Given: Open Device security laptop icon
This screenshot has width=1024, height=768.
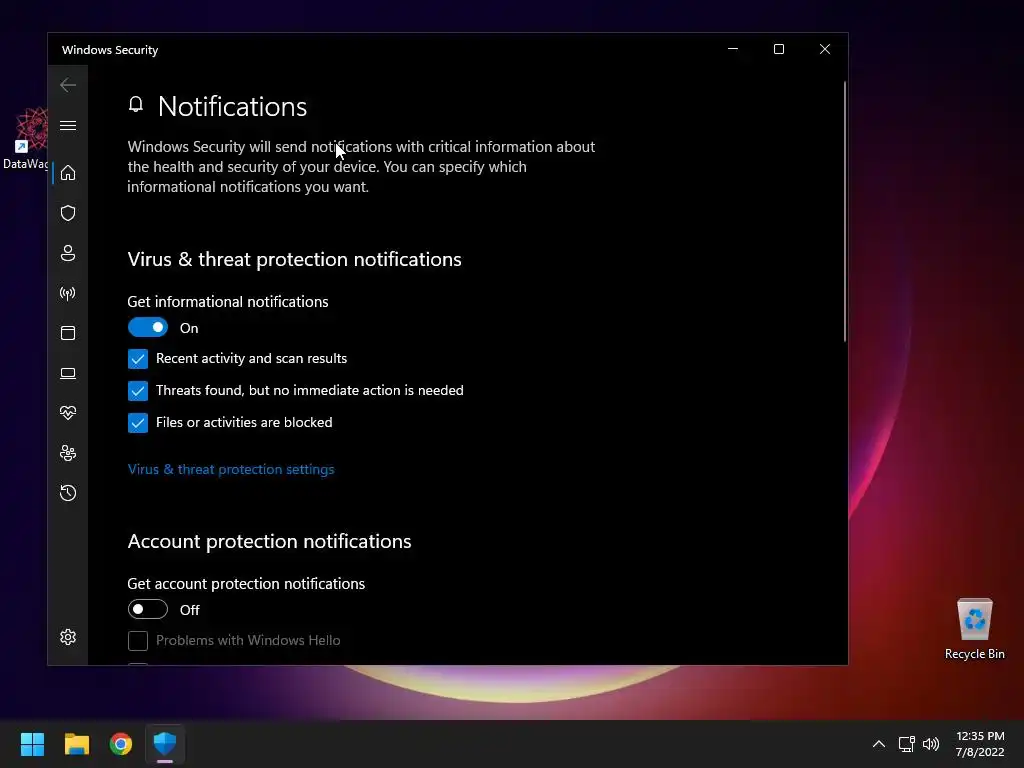Looking at the screenshot, I should [x=68, y=373].
